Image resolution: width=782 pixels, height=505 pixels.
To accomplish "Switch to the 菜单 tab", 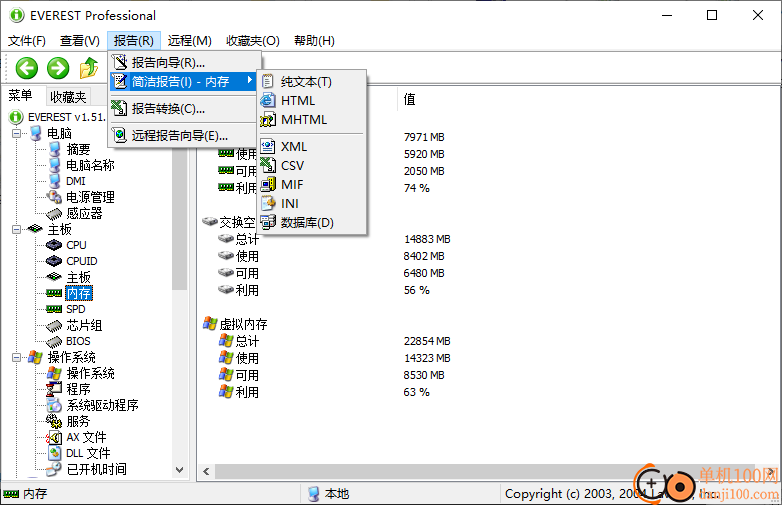I will [x=21, y=95].
